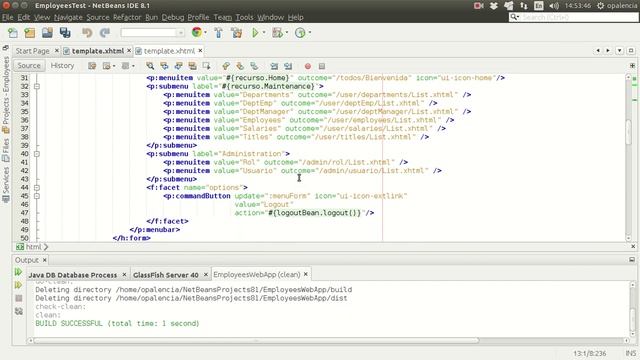The image size is (640, 360).
Task: Open the Projects - Employees side panel
Action: (6, 95)
